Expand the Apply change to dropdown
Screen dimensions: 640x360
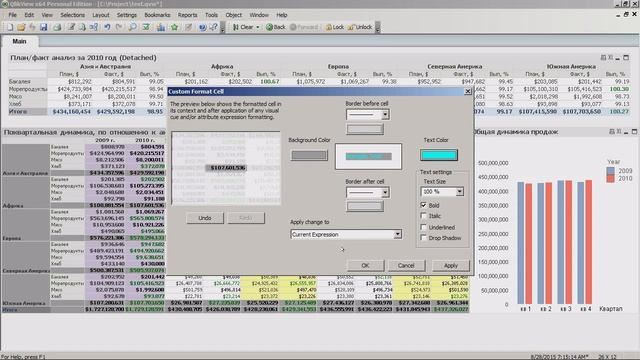(397, 234)
